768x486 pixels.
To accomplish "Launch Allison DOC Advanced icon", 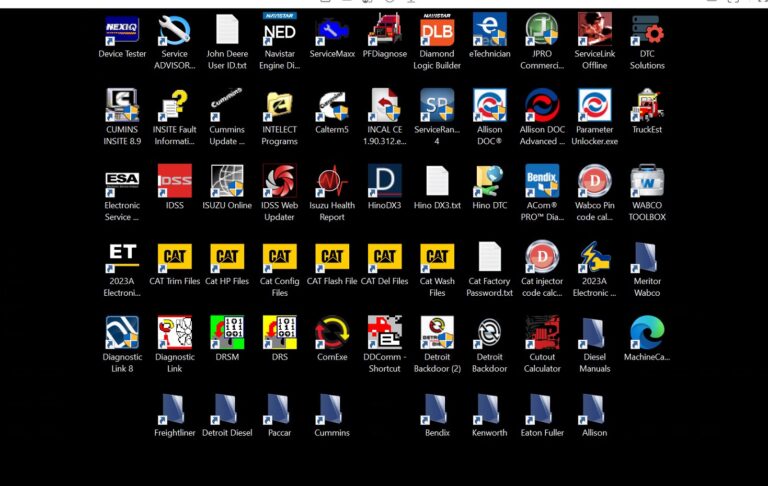I will coord(542,105).
